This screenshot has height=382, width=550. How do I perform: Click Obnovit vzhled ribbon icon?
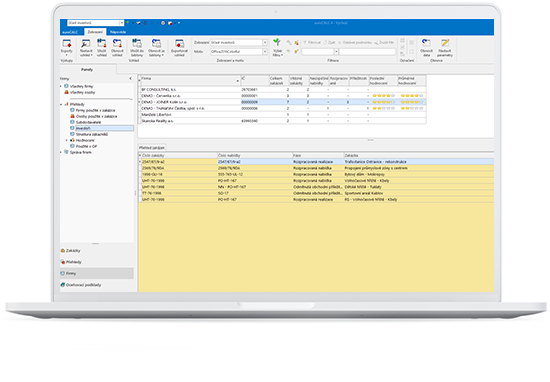click(117, 43)
